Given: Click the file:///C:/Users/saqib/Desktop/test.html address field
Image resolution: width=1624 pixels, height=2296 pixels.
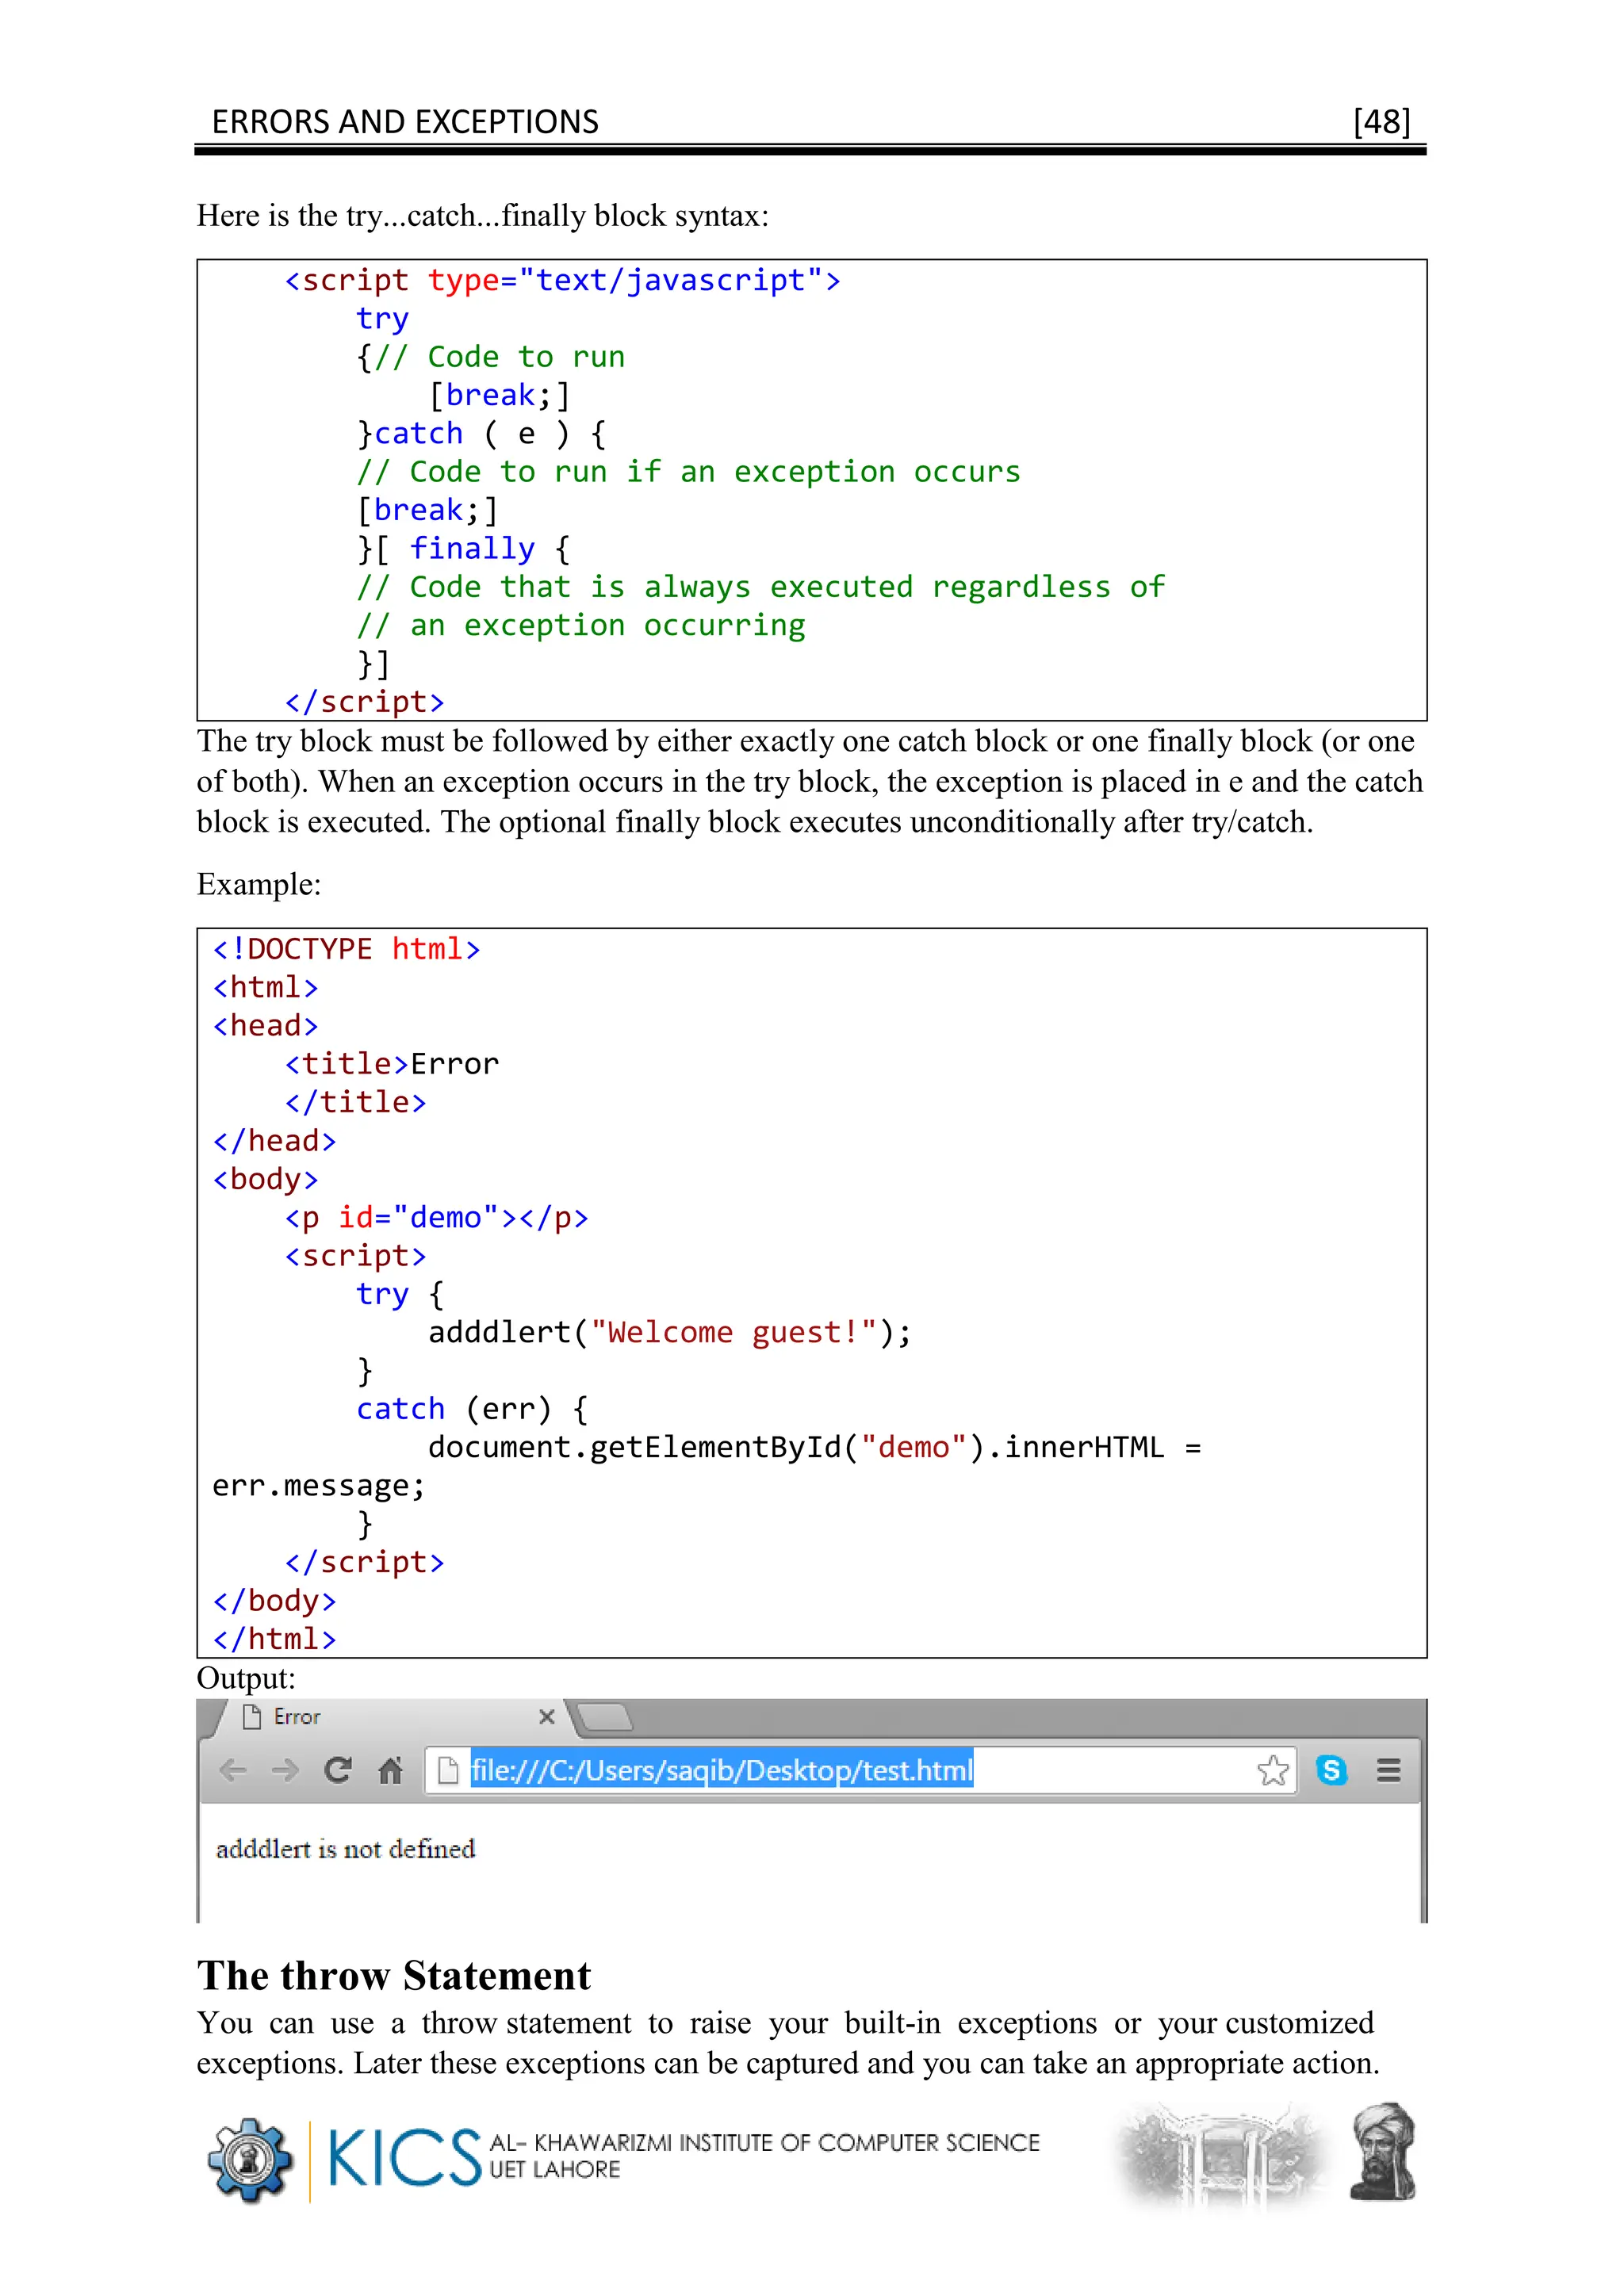Looking at the screenshot, I should pos(721,1770).
